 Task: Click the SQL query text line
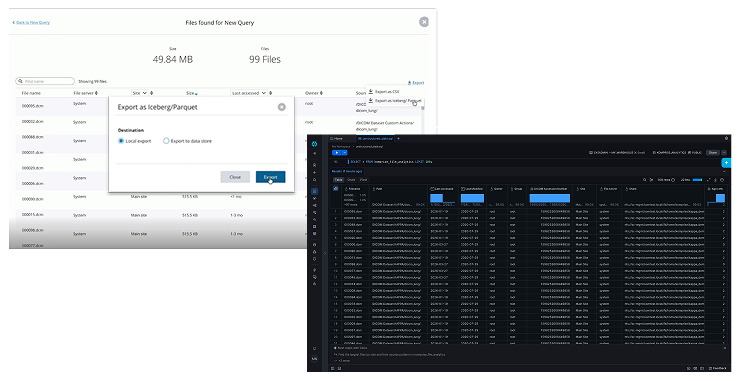point(391,162)
